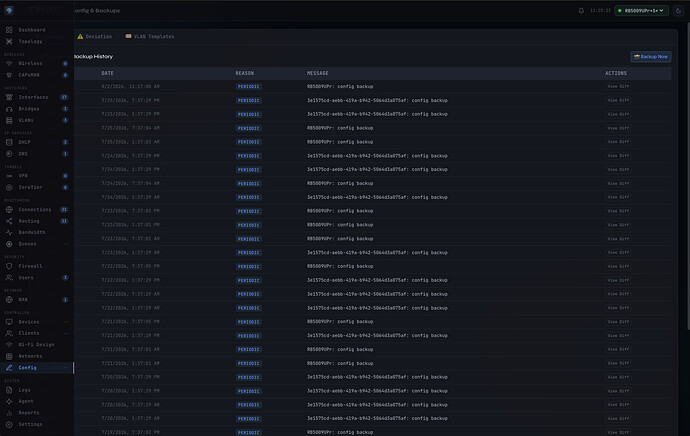View Diff for the 8/2/2026 11:17:00 AM backup
The image size is (690, 436).
pyautogui.click(x=618, y=86)
